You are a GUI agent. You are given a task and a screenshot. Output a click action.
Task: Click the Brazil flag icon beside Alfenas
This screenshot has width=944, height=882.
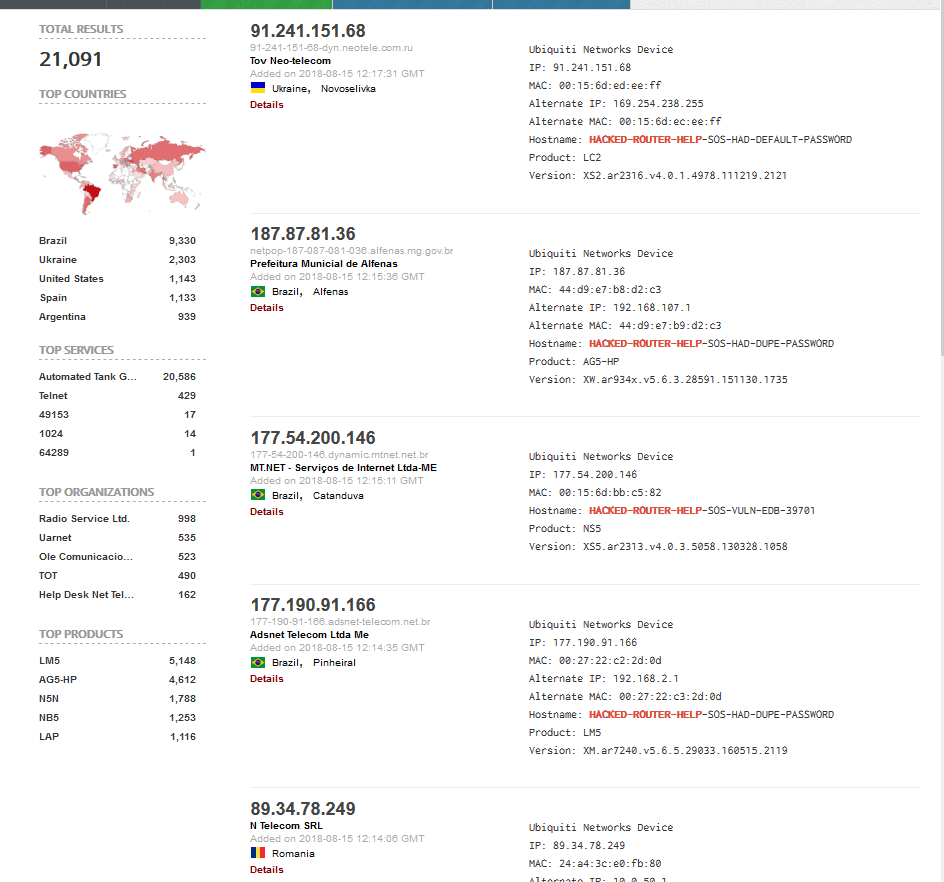(x=258, y=291)
